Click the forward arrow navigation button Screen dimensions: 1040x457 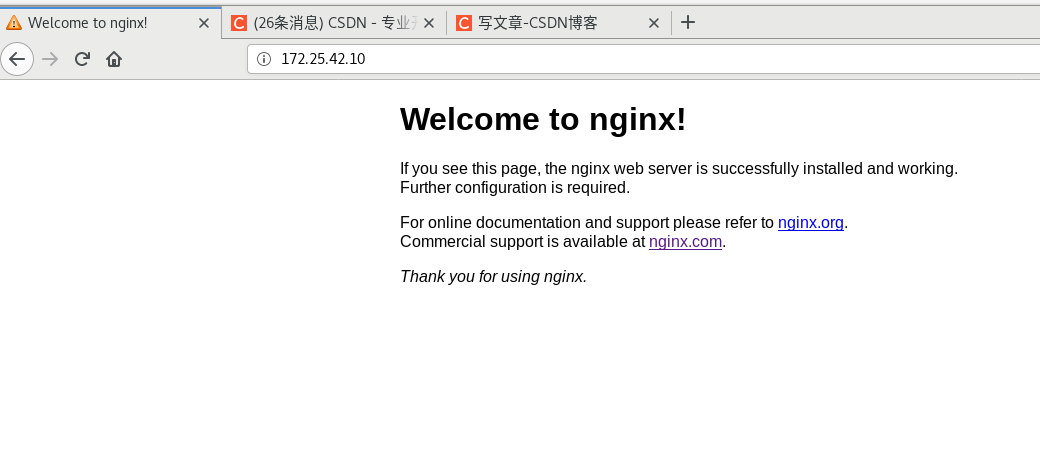coord(50,59)
